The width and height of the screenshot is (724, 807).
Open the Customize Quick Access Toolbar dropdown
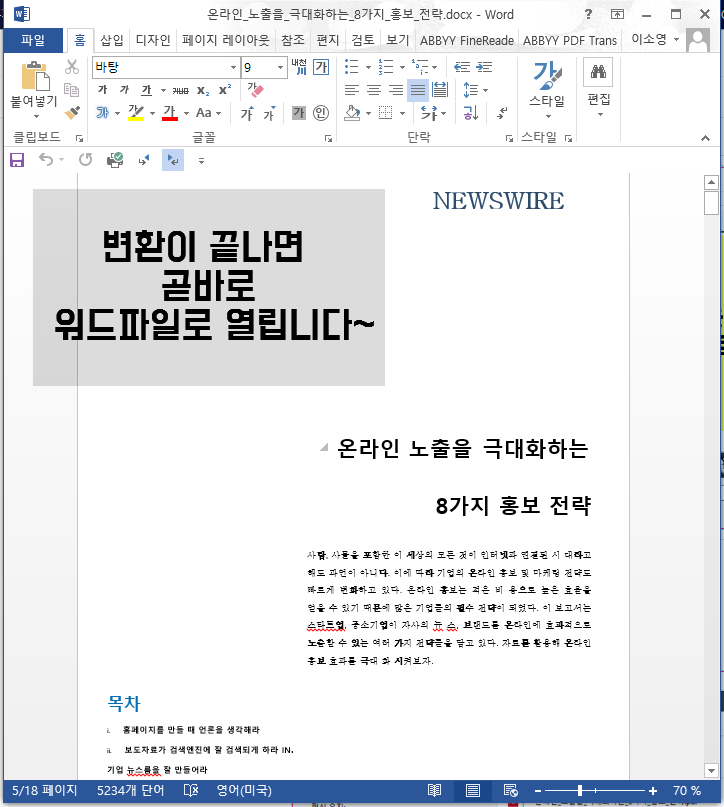(201, 161)
